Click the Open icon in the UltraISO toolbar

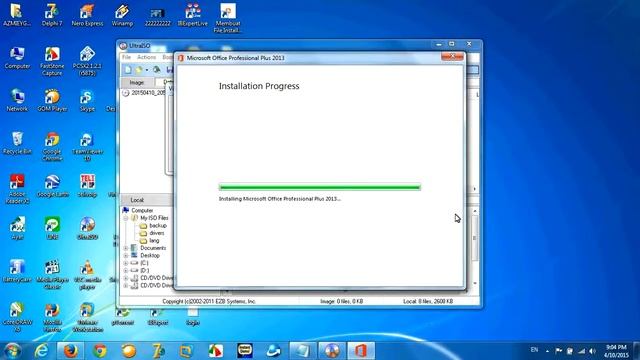click(139, 70)
